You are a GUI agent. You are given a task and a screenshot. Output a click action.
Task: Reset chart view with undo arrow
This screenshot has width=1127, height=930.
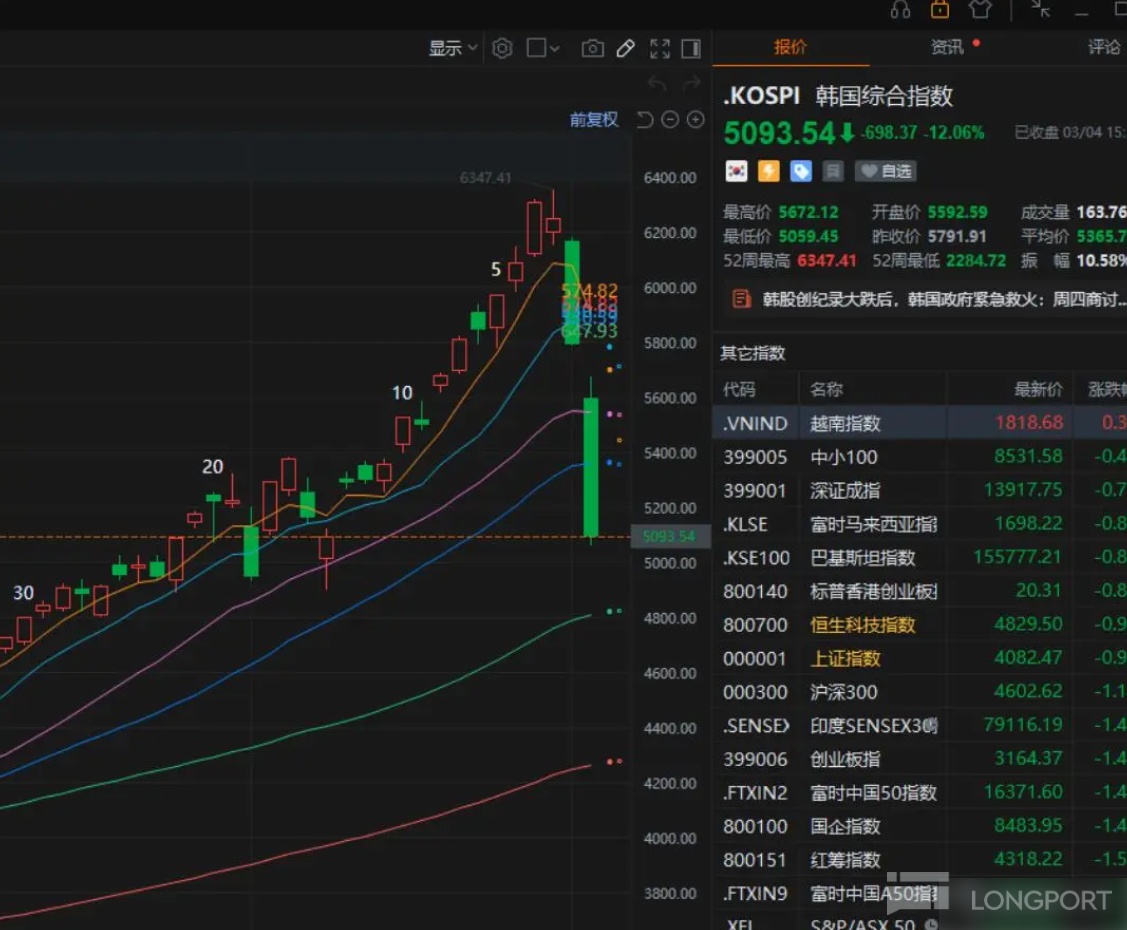pyautogui.click(x=645, y=120)
